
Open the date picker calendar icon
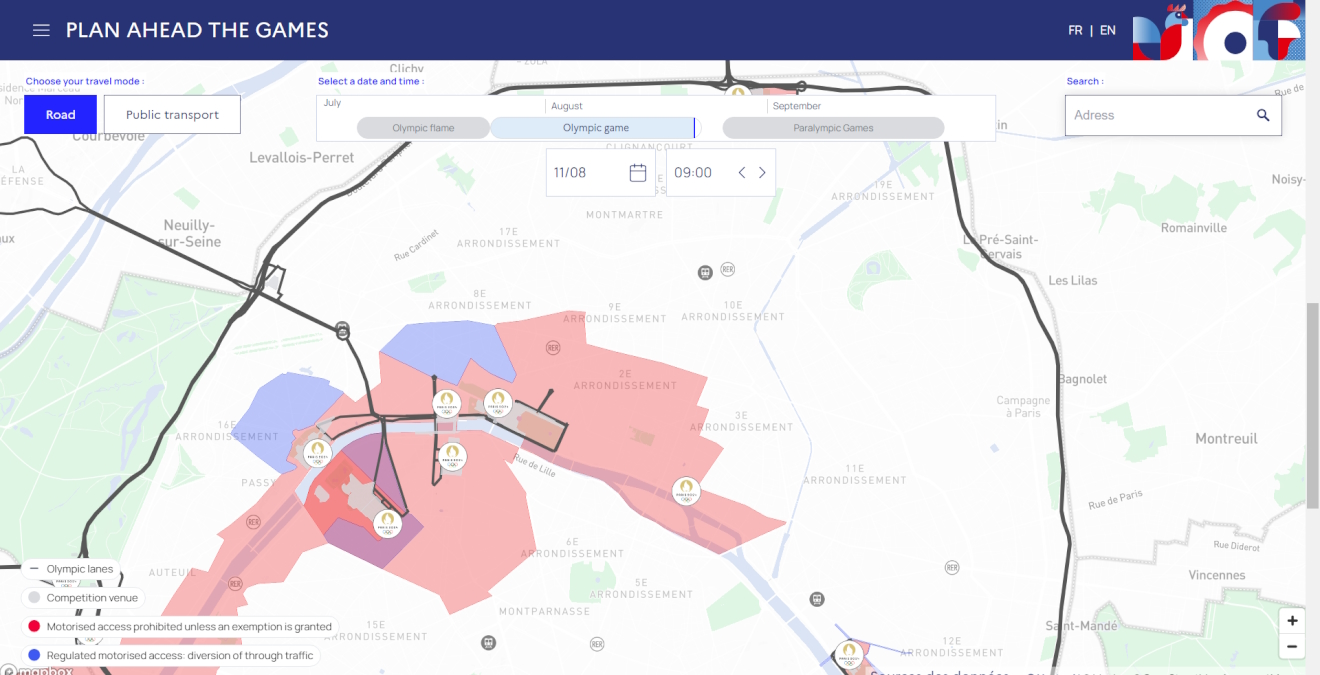point(637,172)
